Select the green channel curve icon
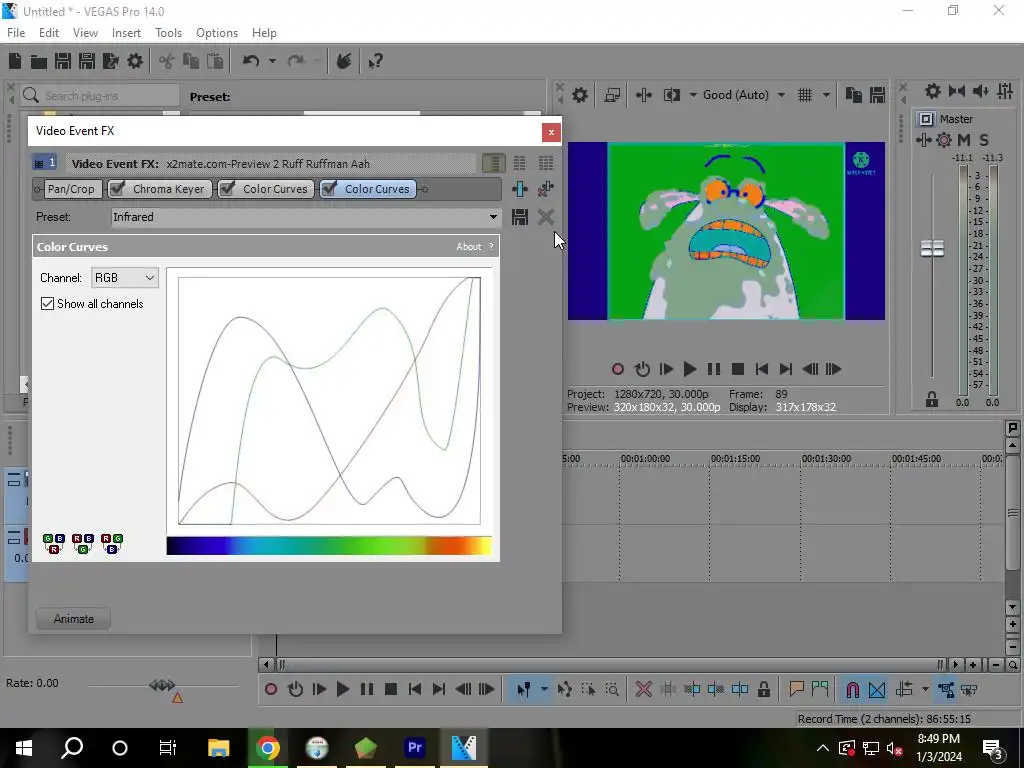The width and height of the screenshot is (1024, 768). [83, 543]
